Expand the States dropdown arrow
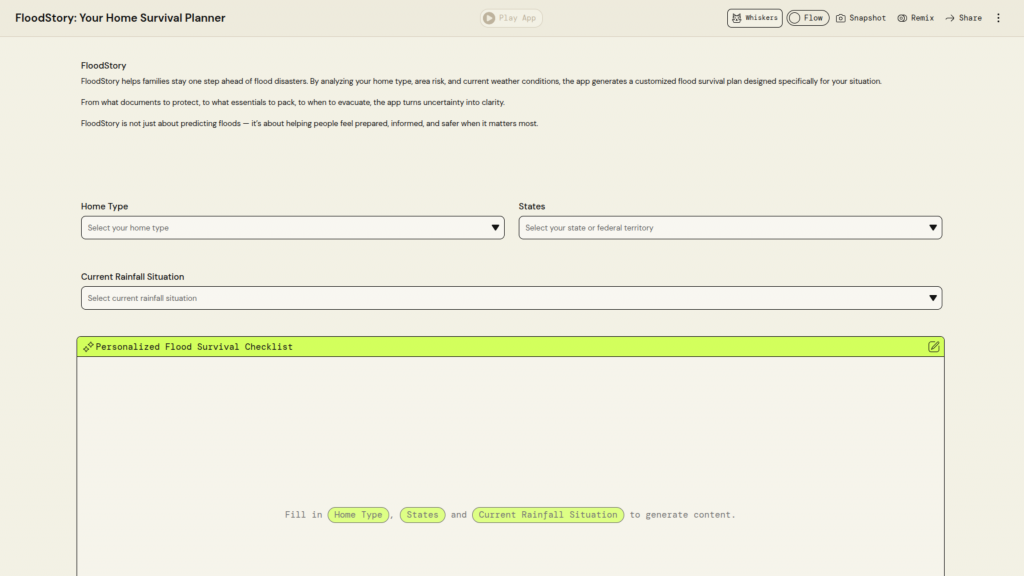The height and width of the screenshot is (576, 1024). [x=933, y=228]
